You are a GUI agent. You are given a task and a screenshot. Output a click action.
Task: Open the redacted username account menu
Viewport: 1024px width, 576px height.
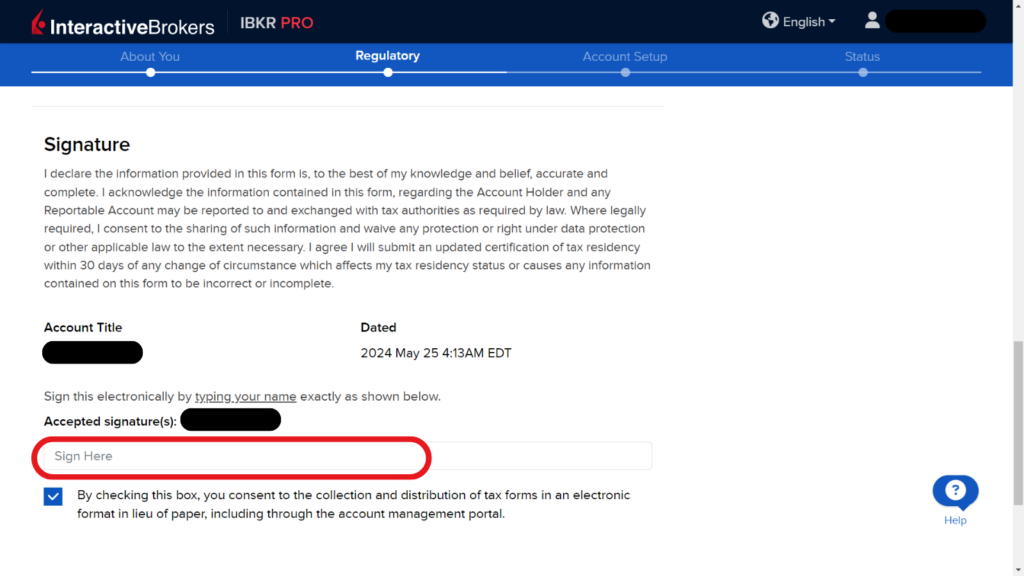(935, 22)
